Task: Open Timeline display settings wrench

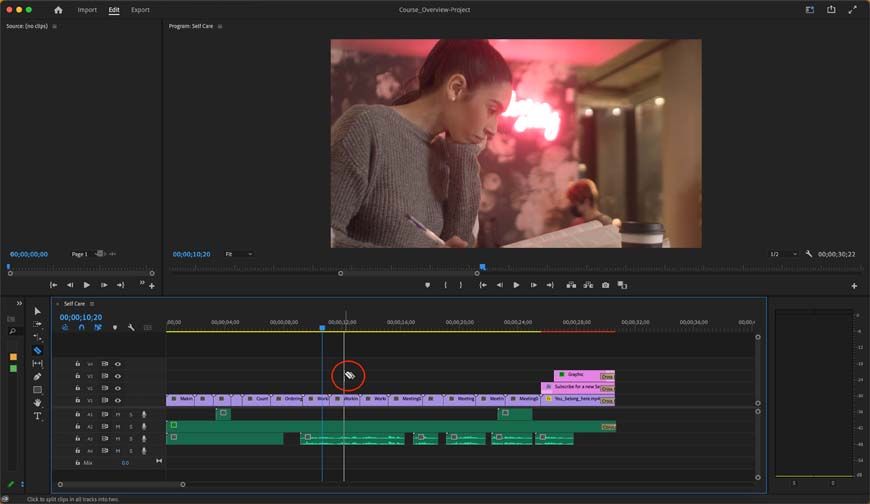Action: 131,327
